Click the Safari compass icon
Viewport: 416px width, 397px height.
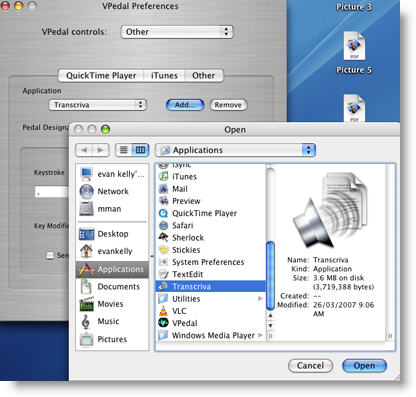(163, 225)
